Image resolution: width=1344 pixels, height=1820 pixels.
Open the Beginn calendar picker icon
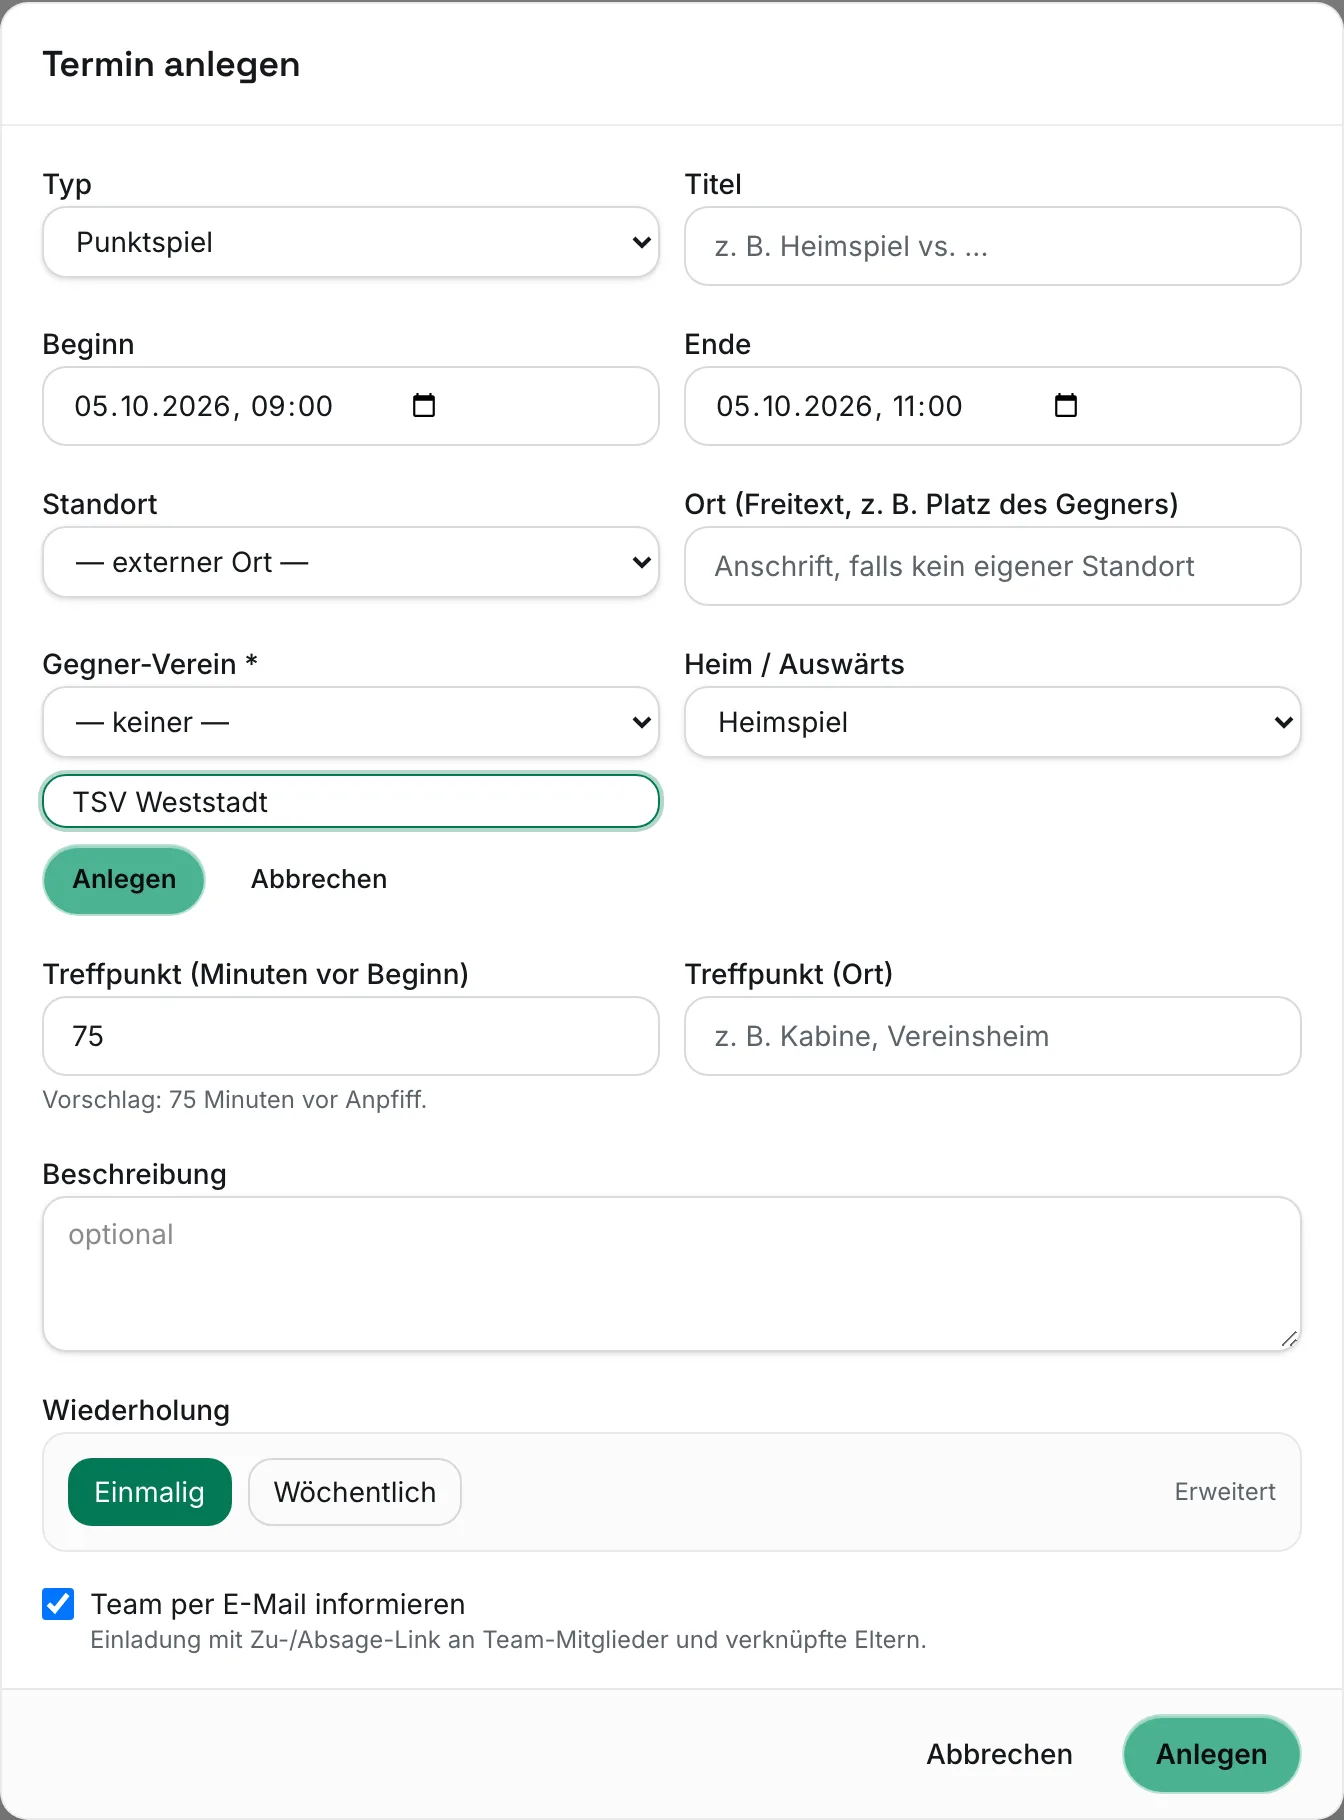(x=424, y=405)
